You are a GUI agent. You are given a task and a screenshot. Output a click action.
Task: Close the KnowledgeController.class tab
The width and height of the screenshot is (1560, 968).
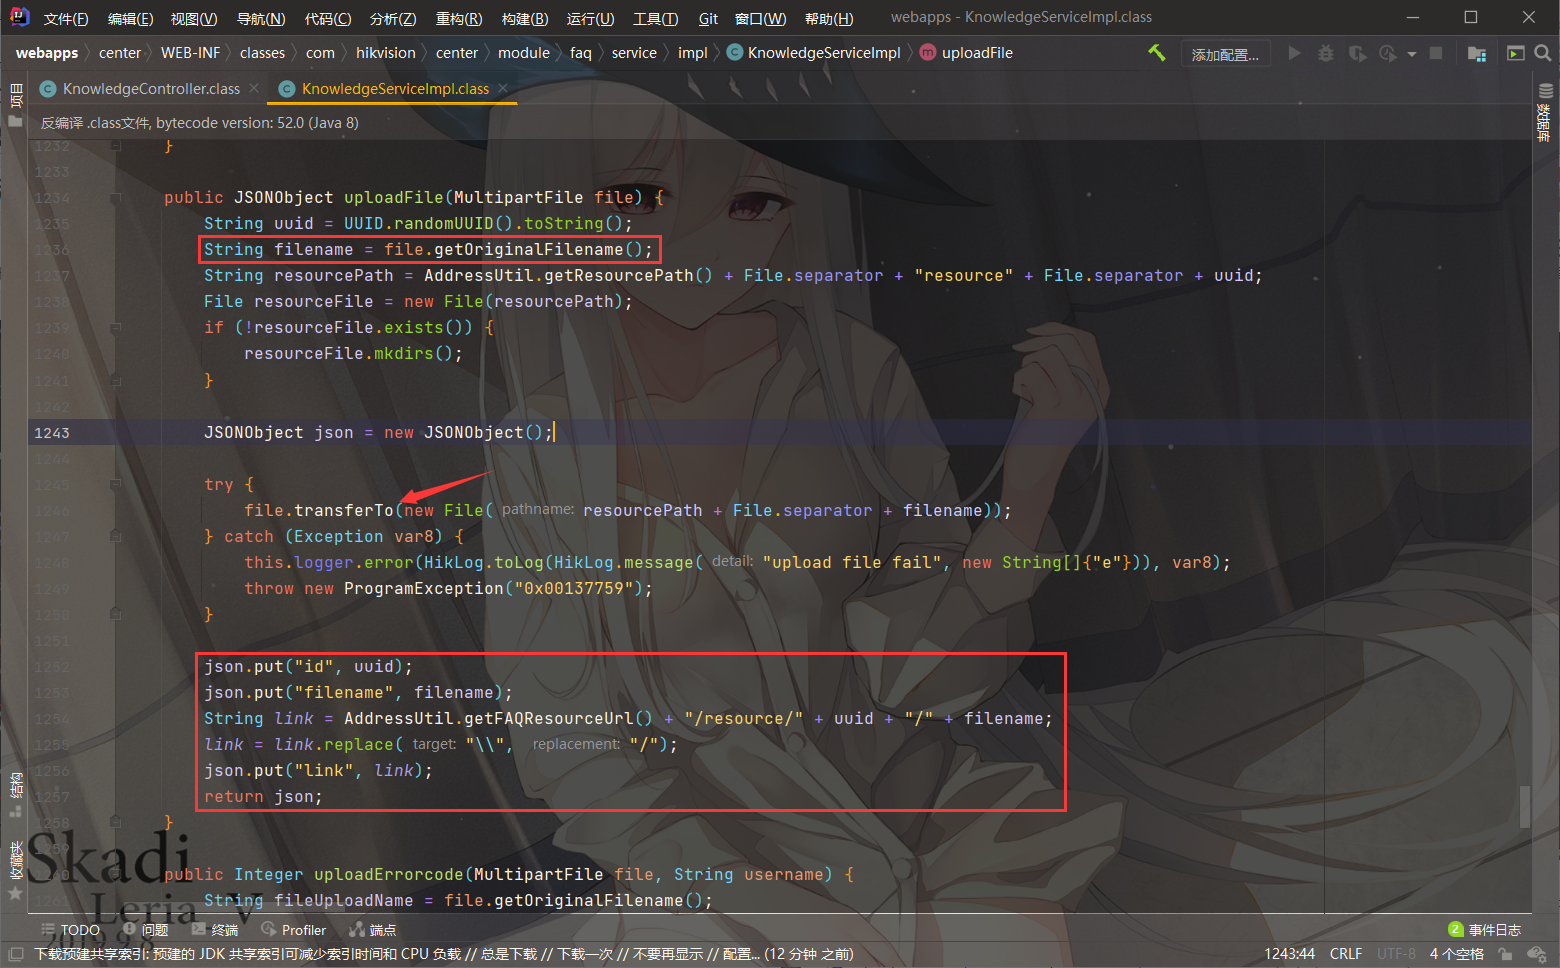(x=254, y=89)
